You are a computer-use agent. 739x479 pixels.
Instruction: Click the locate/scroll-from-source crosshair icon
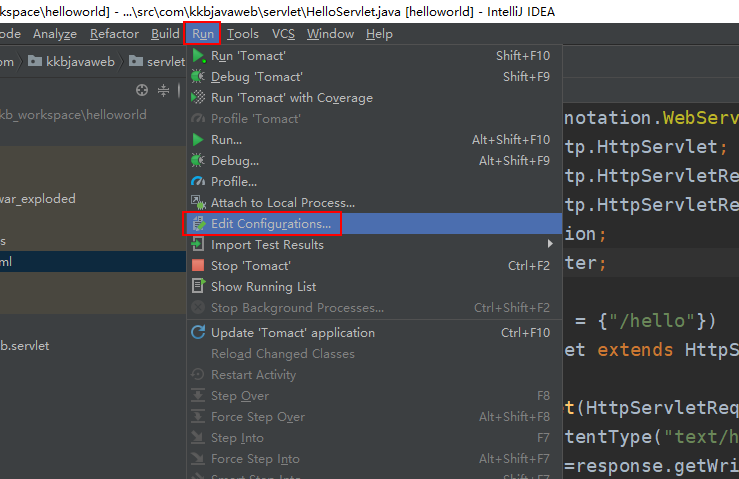tap(142, 90)
